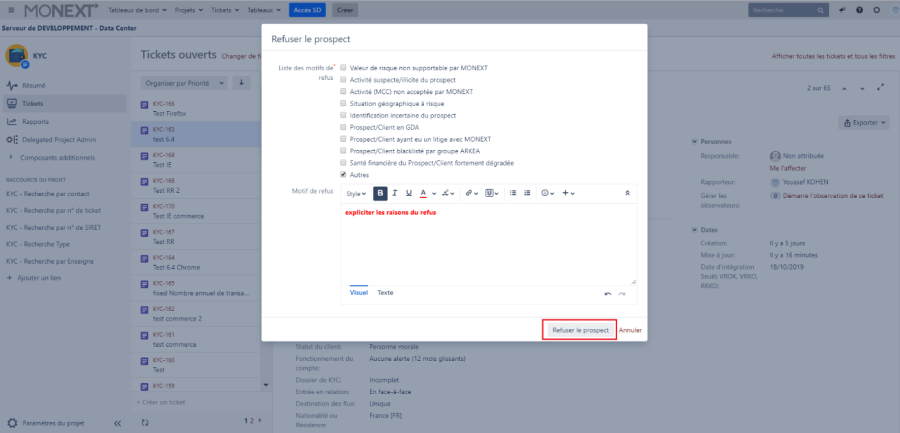Click the undo arrow in the editor
Screen dimensions: 900x433
click(608, 294)
